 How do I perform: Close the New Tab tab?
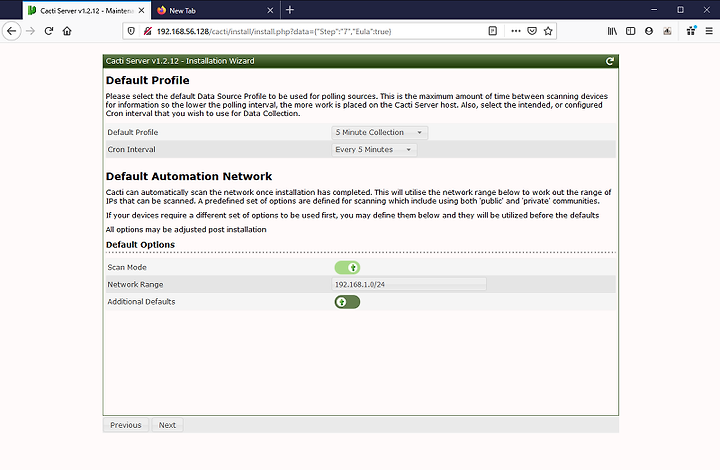click(x=270, y=10)
